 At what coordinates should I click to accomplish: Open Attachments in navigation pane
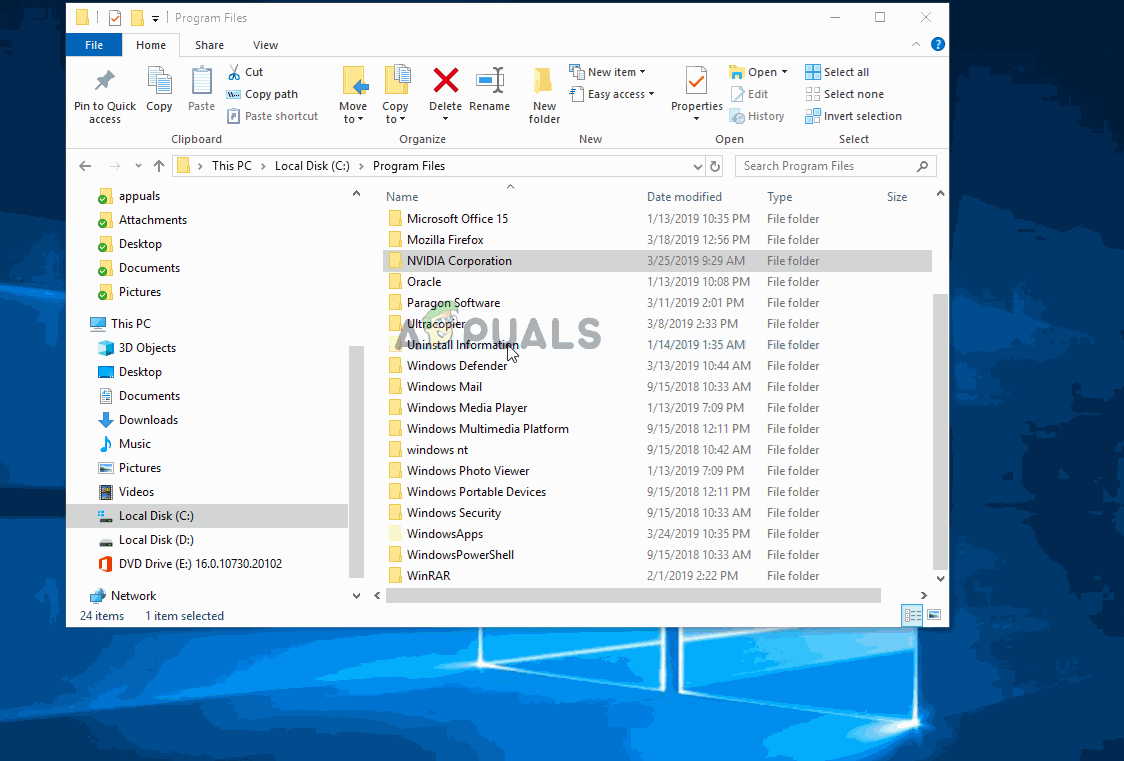(153, 220)
